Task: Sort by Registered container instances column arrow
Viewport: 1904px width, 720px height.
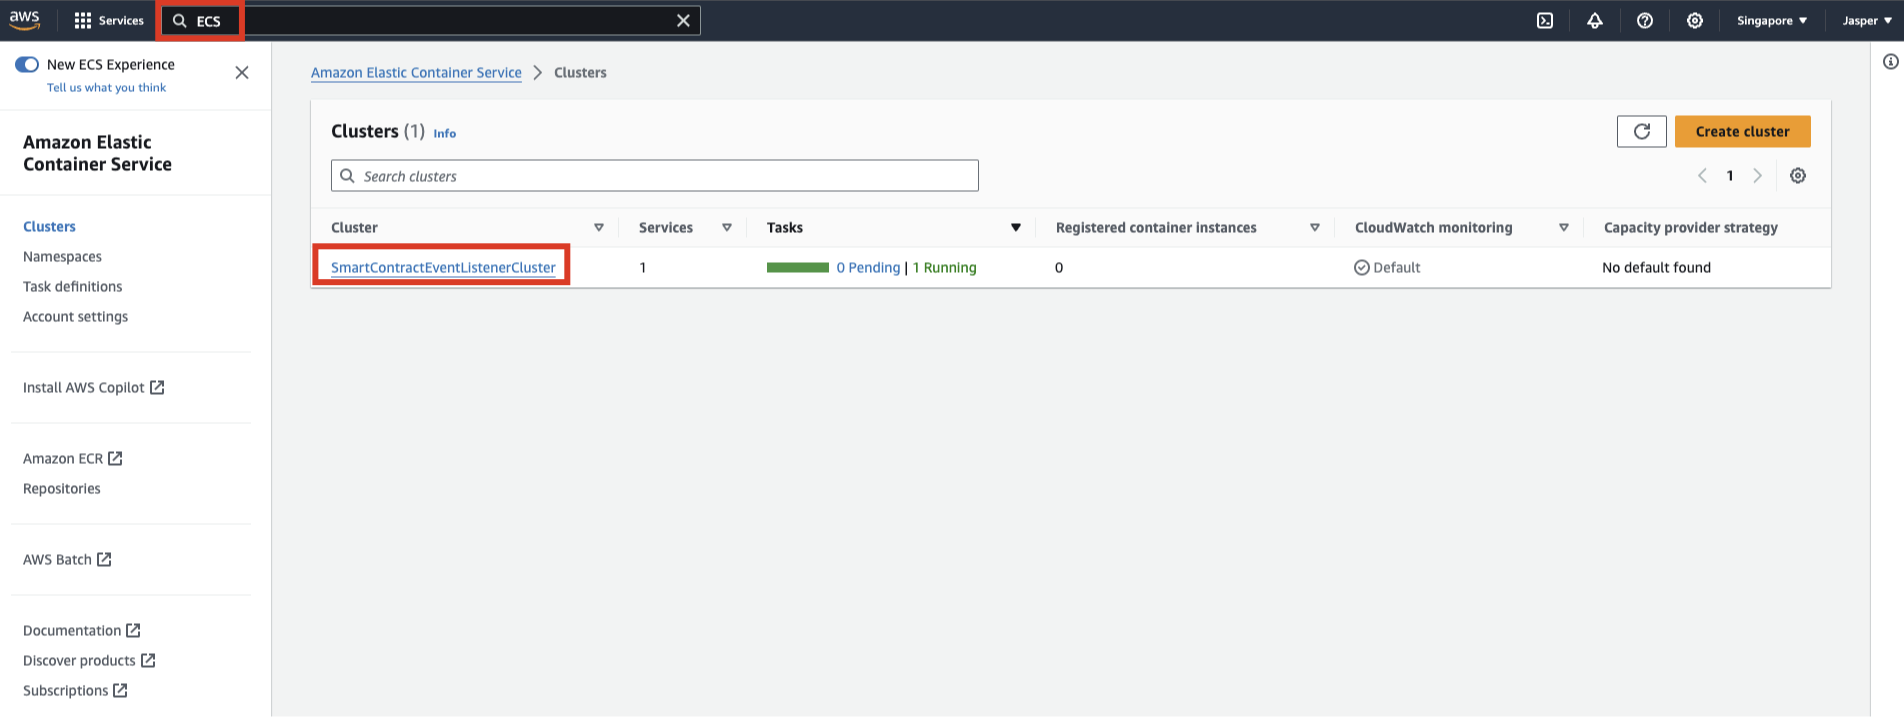Action: pyautogui.click(x=1315, y=227)
